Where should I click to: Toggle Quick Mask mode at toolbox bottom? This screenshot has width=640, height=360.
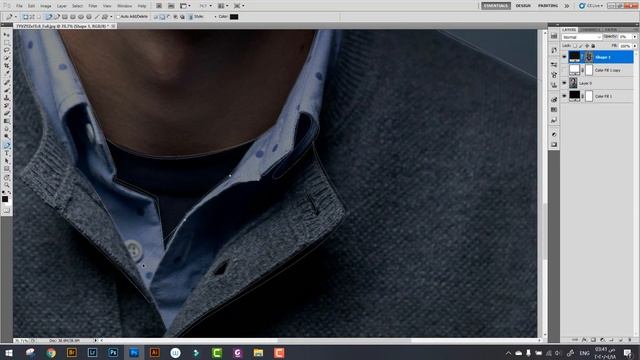click(7, 210)
